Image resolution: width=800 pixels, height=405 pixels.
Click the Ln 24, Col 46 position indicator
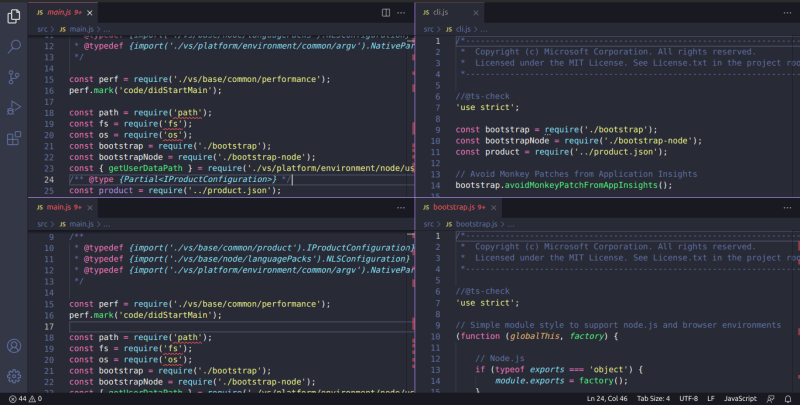[608, 399]
